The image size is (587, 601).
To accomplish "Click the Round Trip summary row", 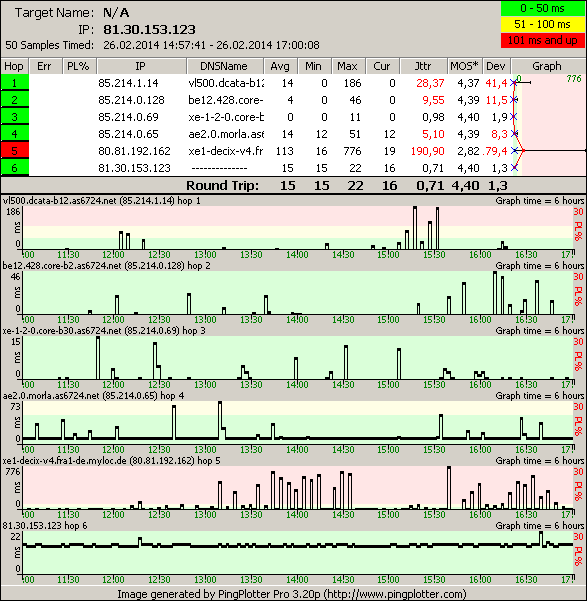I will click(x=293, y=186).
